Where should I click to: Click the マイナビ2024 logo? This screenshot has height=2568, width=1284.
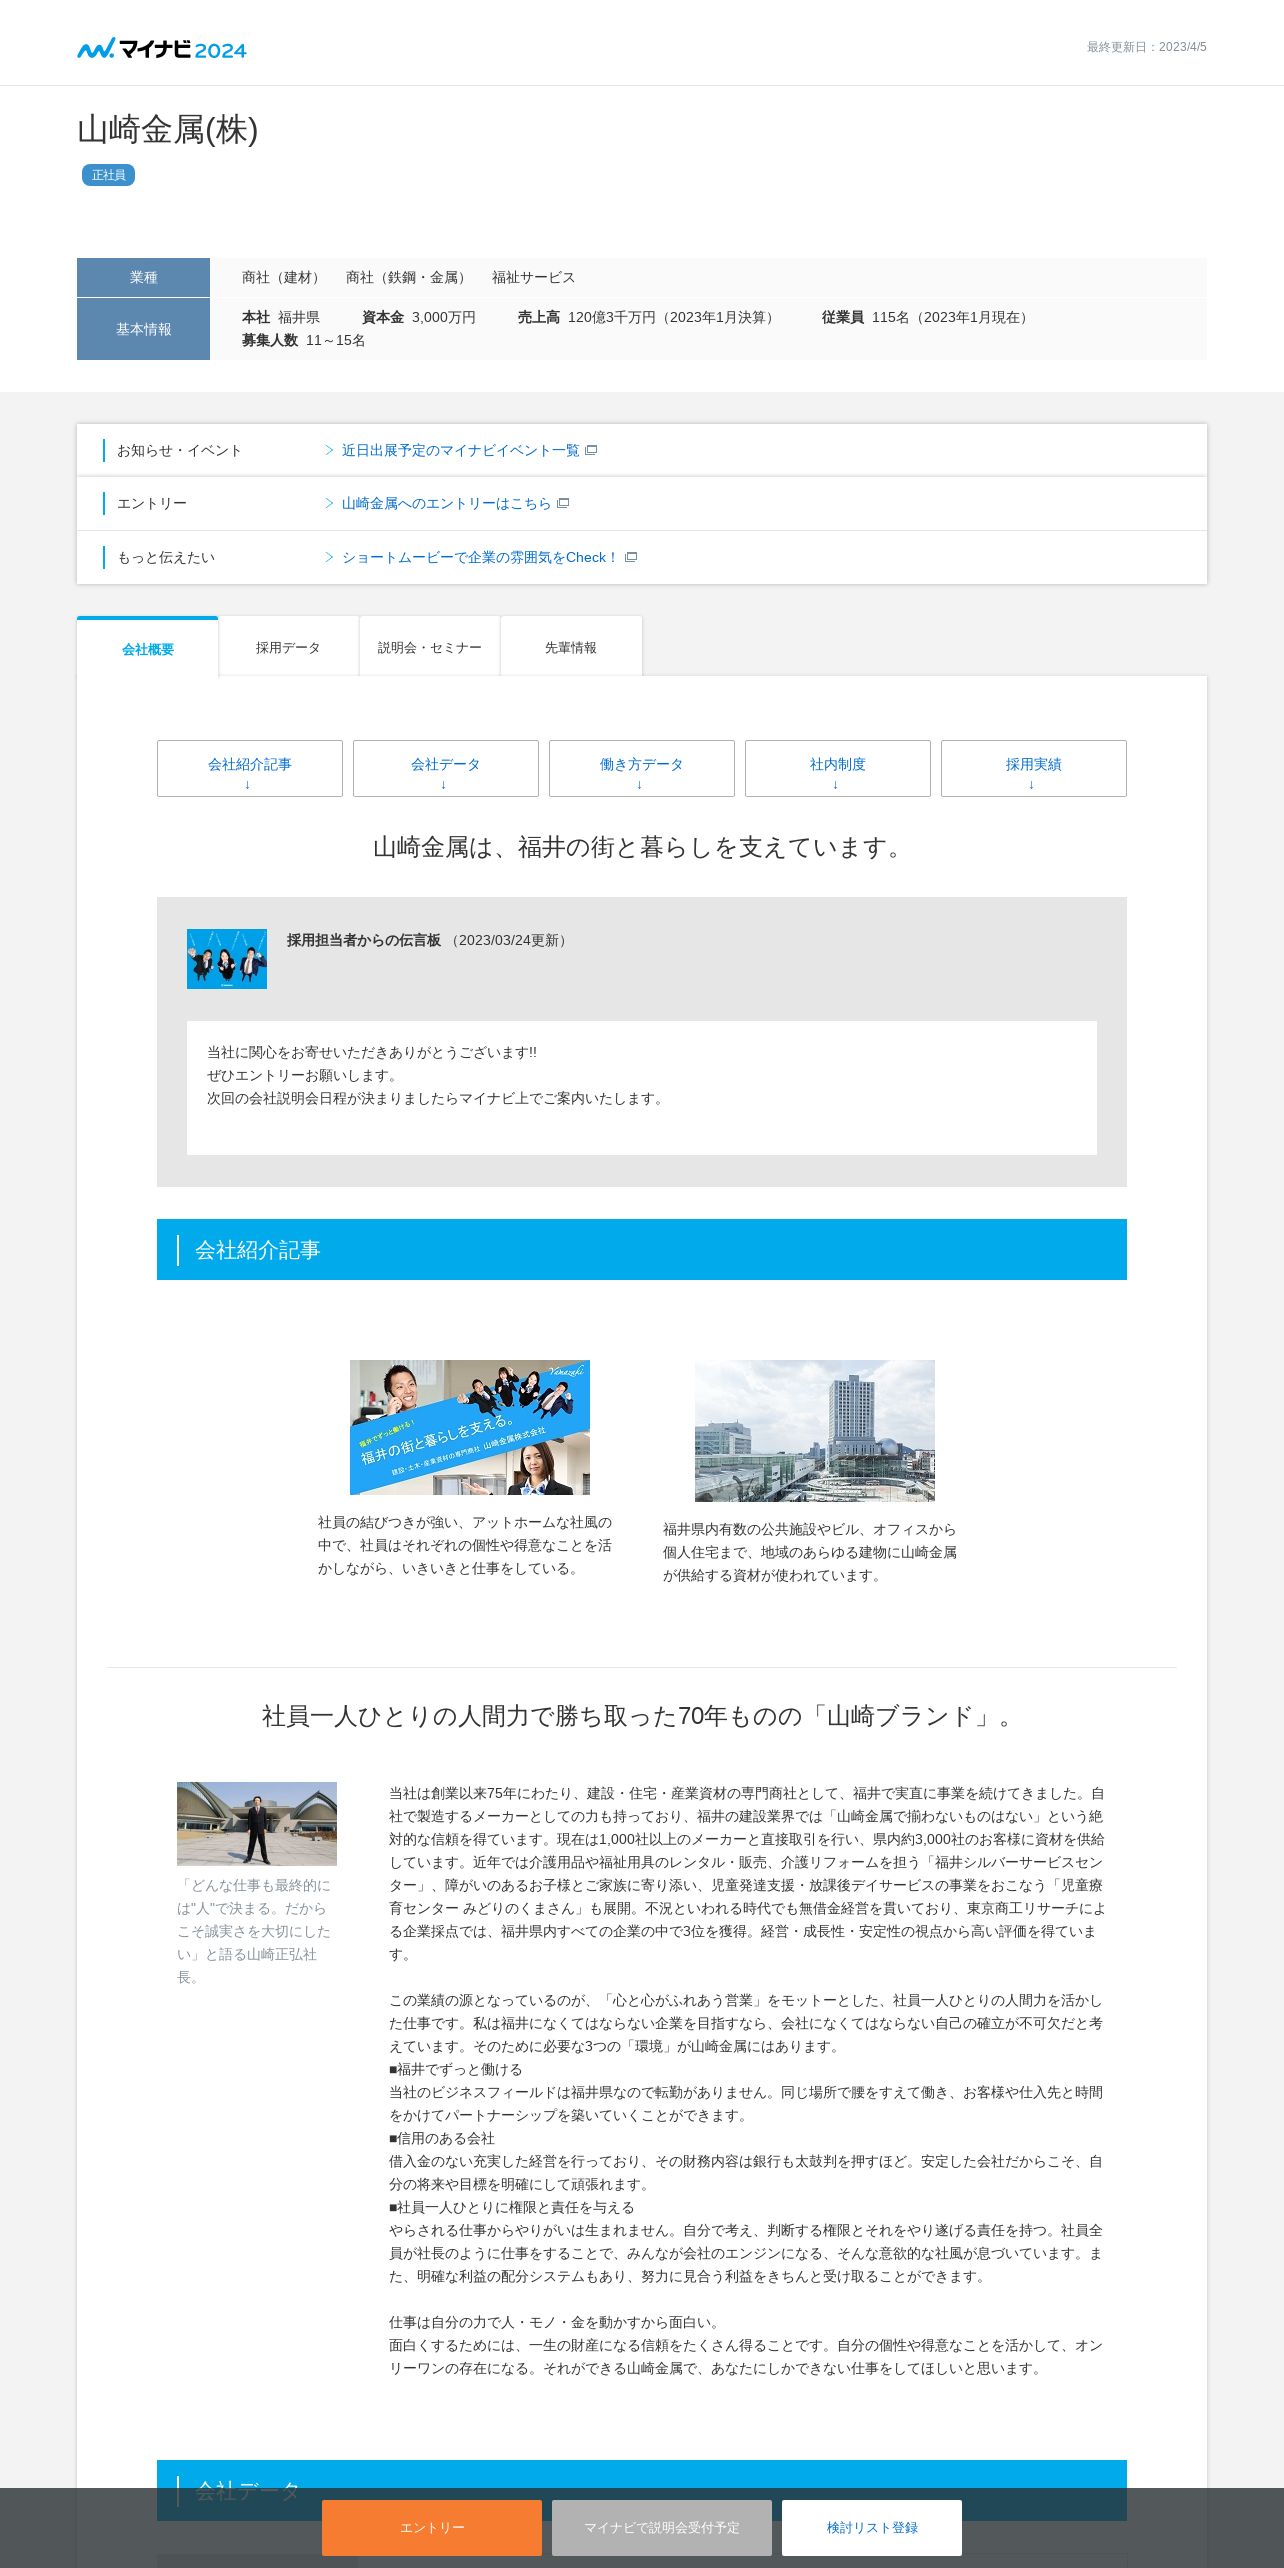162,49
